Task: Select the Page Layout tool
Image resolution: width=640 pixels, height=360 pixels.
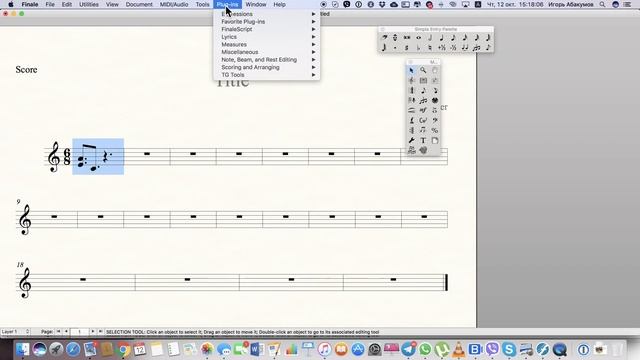Action: (x=435, y=140)
